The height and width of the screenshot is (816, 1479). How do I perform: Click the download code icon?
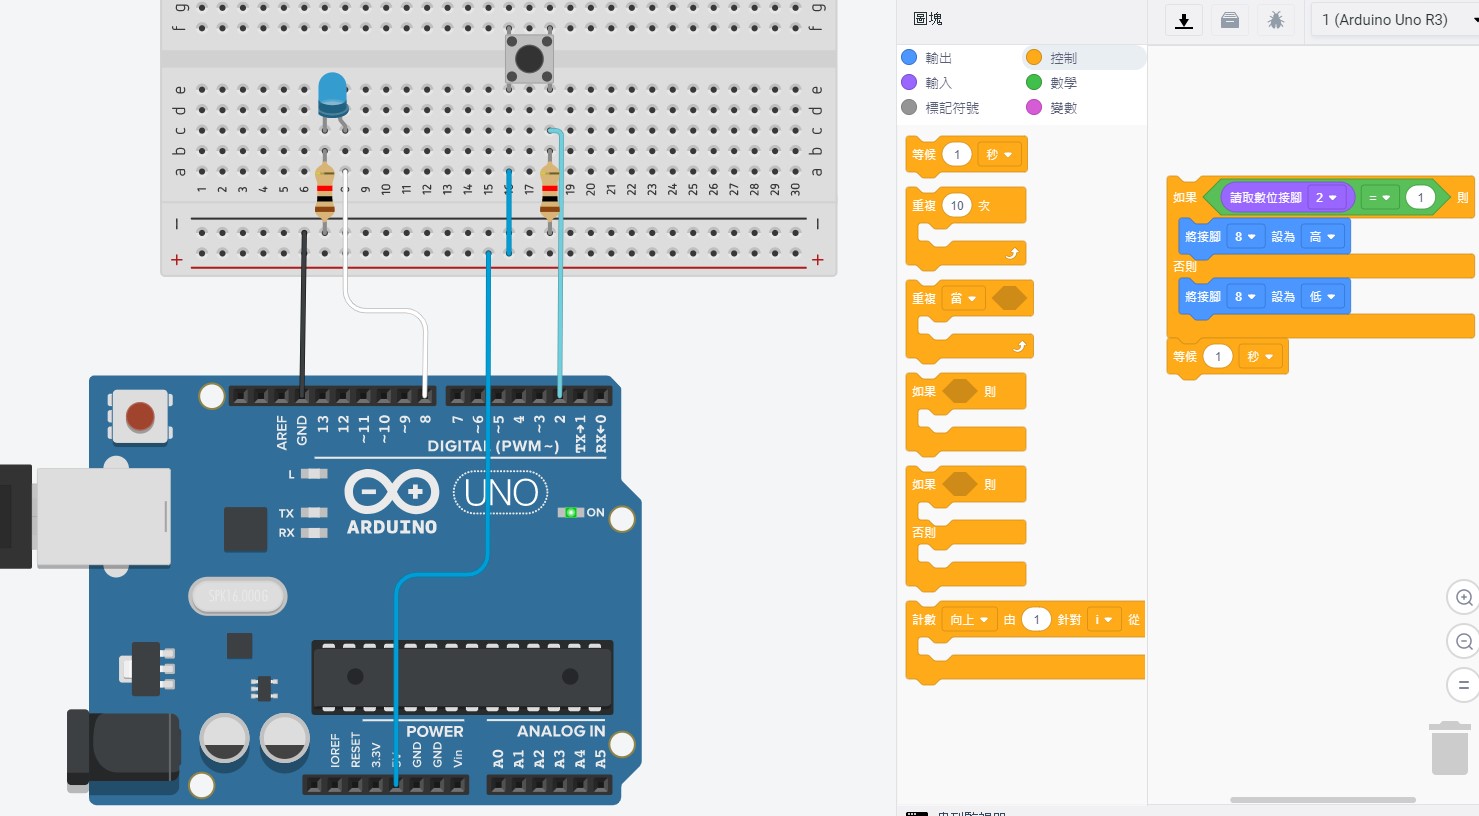[1184, 20]
